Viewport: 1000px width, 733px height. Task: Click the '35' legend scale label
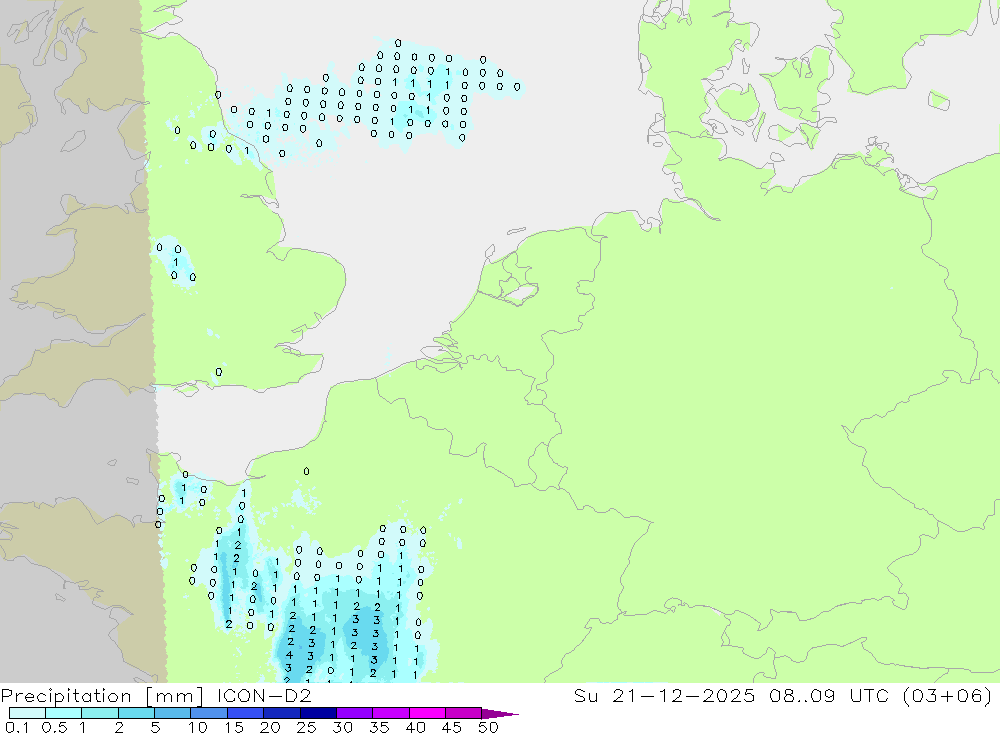pyautogui.click(x=379, y=727)
